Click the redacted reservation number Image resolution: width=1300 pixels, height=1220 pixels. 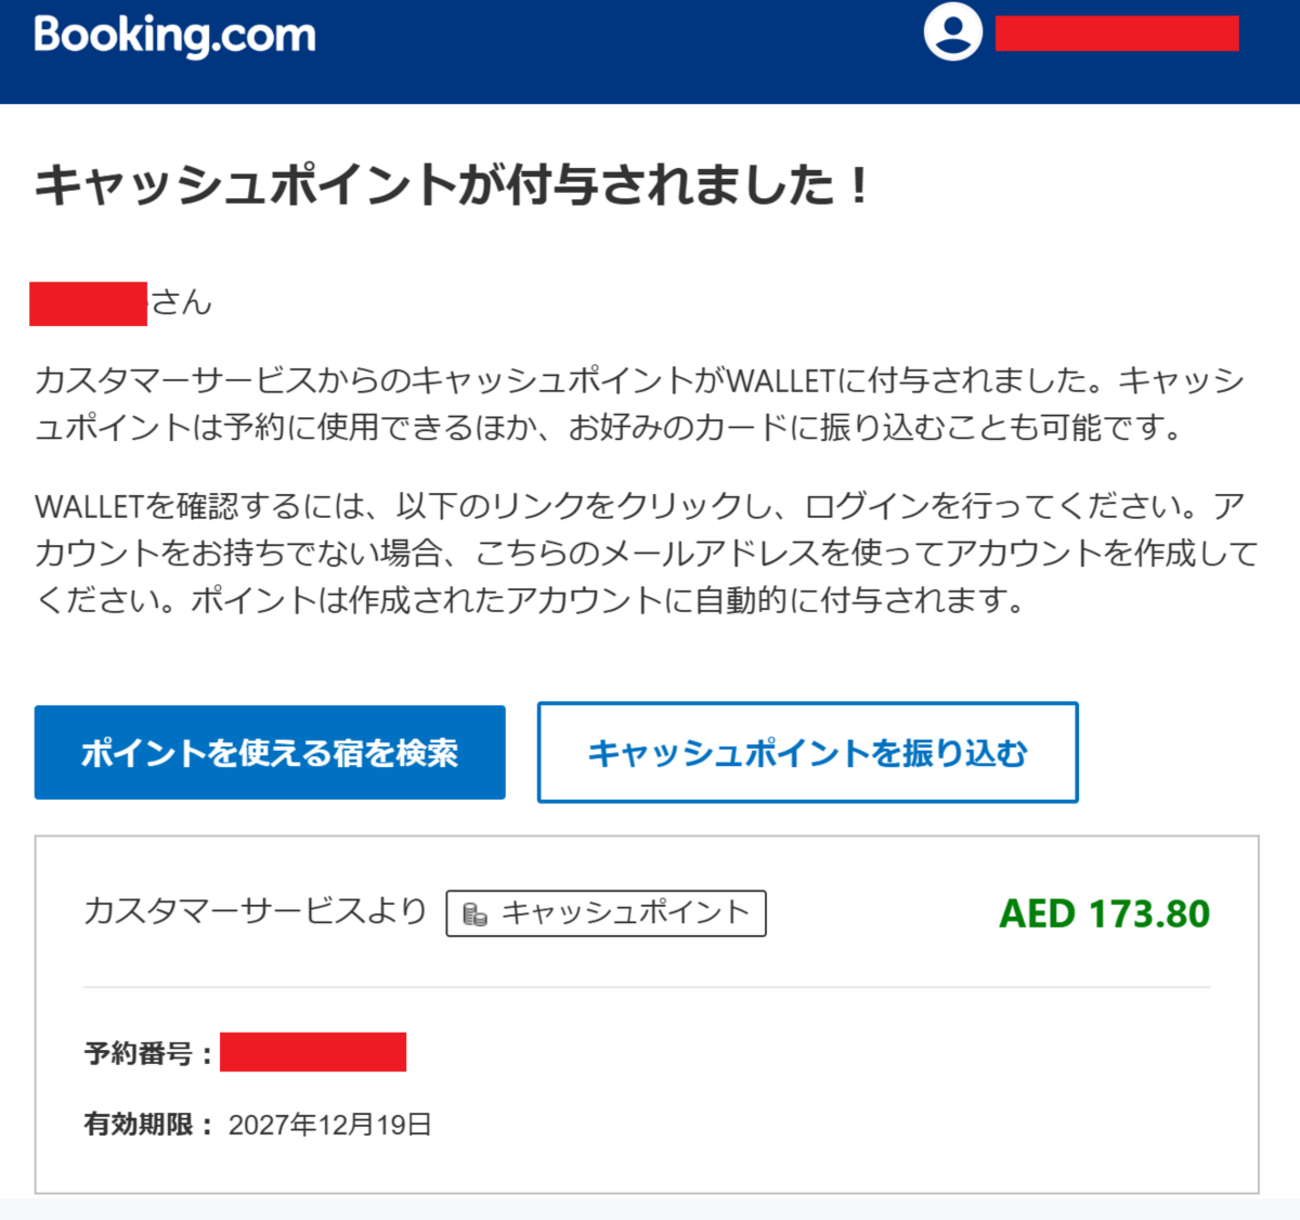click(313, 1052)
